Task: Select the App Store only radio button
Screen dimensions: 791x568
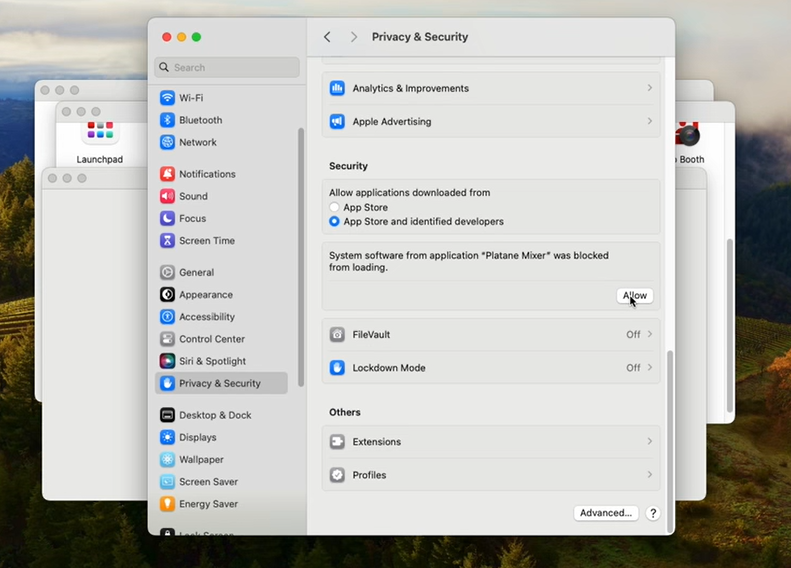Action: click(x=334, y=207)
